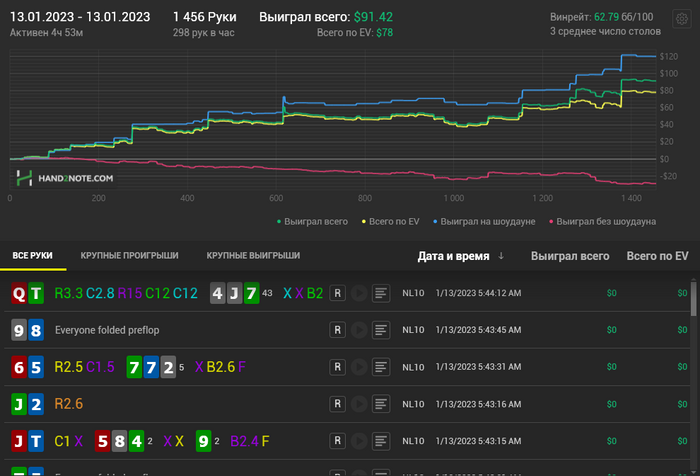Click the timestamp 1/13/2023 5:43:45 AM
Image resolution: width=700 pixels, height=476 pixels.
[479, 330]
